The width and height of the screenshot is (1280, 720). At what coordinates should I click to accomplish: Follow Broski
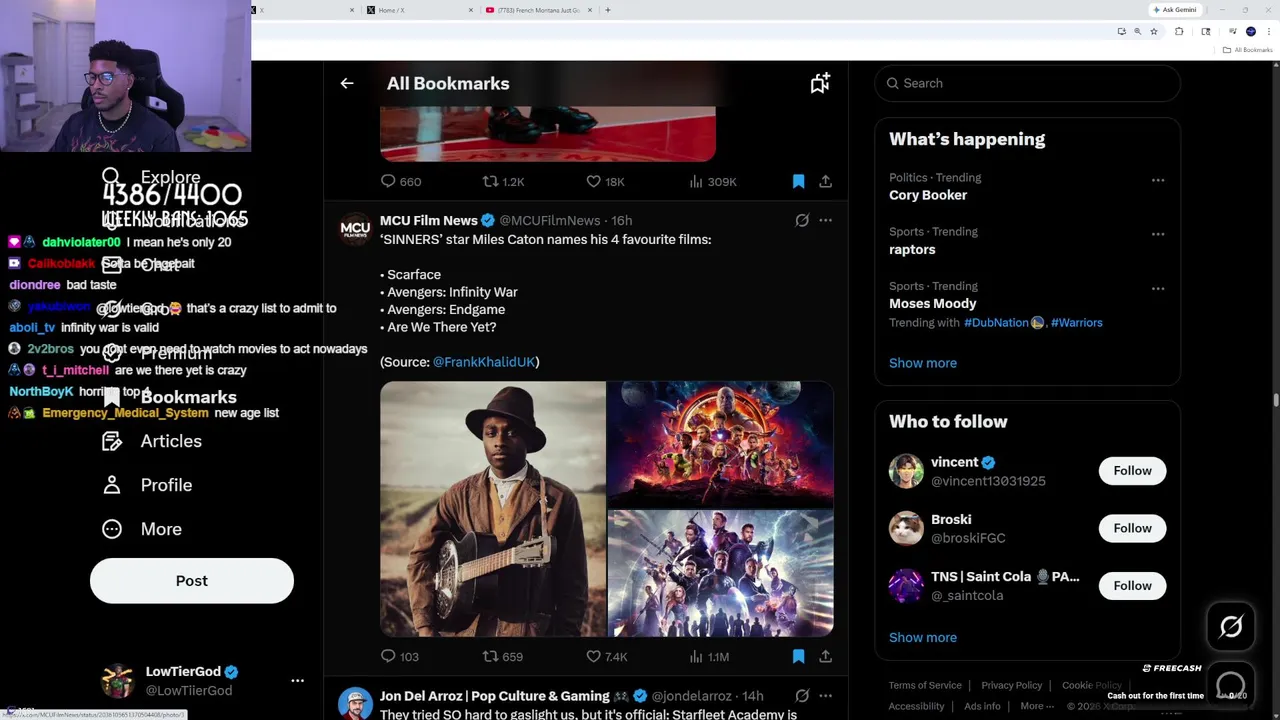point(1132,528)
